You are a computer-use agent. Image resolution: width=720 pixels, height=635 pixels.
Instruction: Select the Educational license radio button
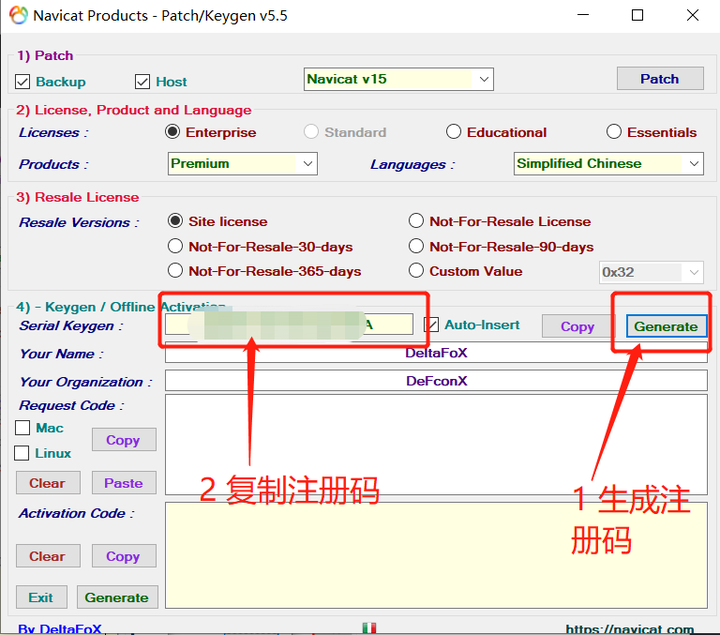point(453,132)
